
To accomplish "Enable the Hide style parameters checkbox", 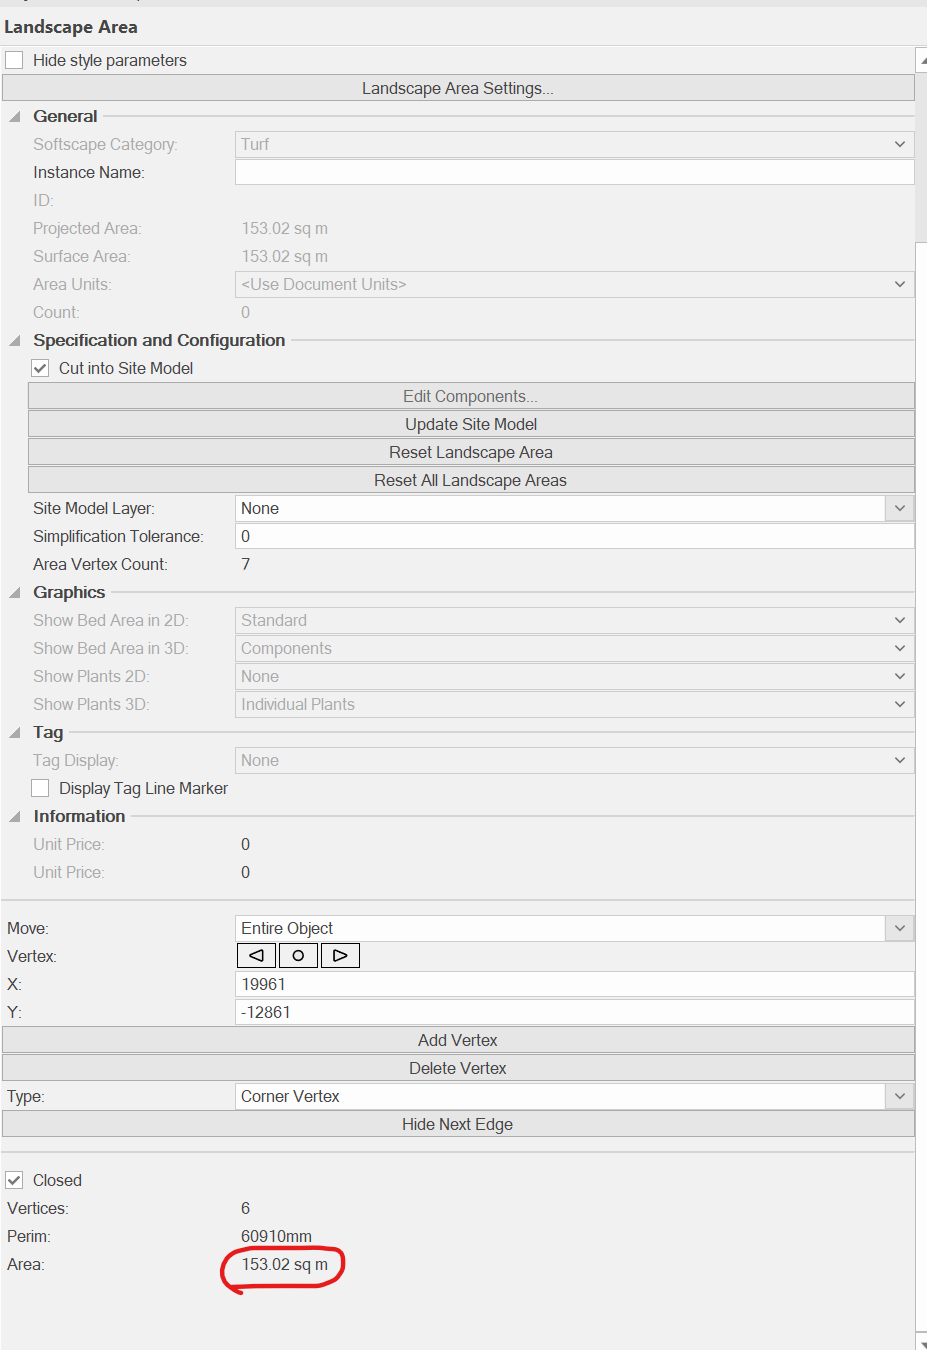I will (14, 59).
